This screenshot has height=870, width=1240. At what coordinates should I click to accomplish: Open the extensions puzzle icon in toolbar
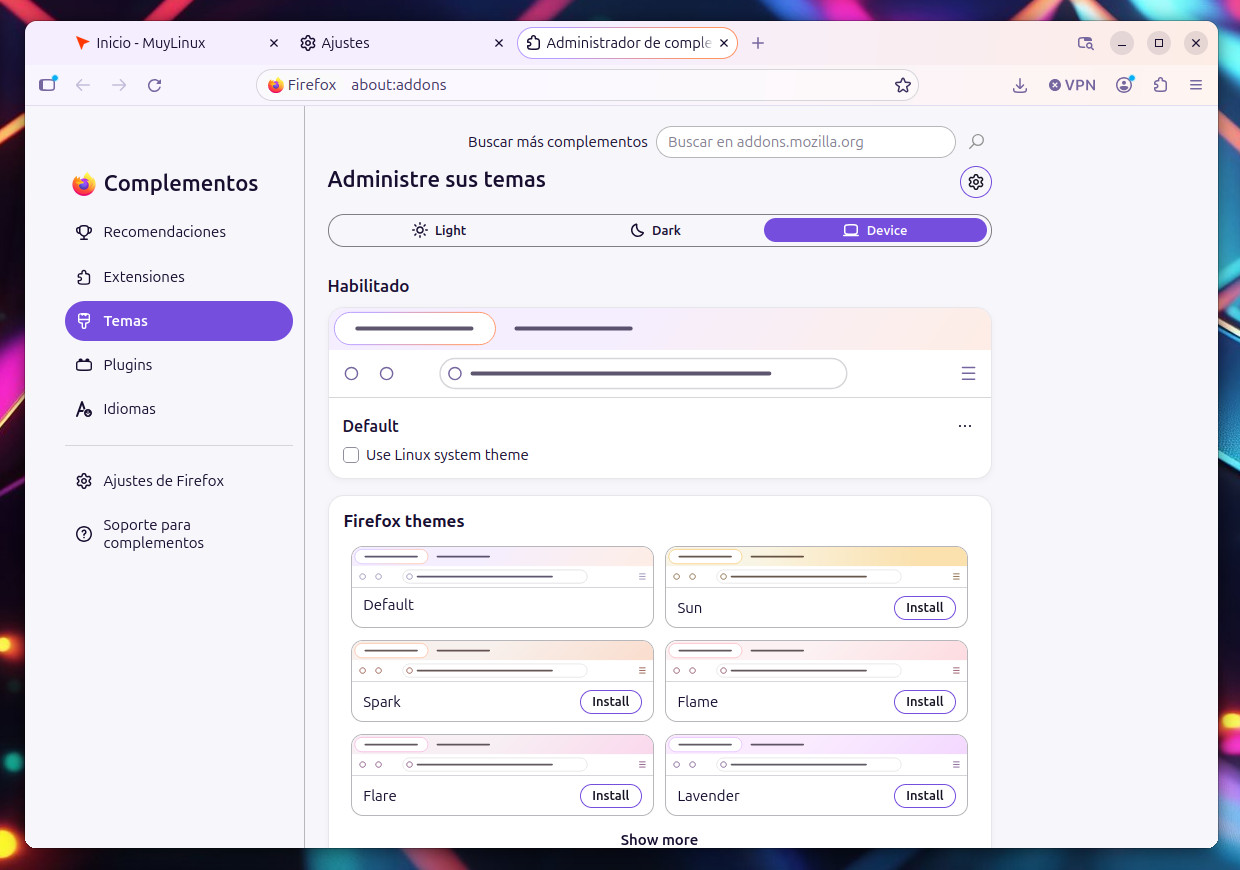click(x=1160, y=85)
